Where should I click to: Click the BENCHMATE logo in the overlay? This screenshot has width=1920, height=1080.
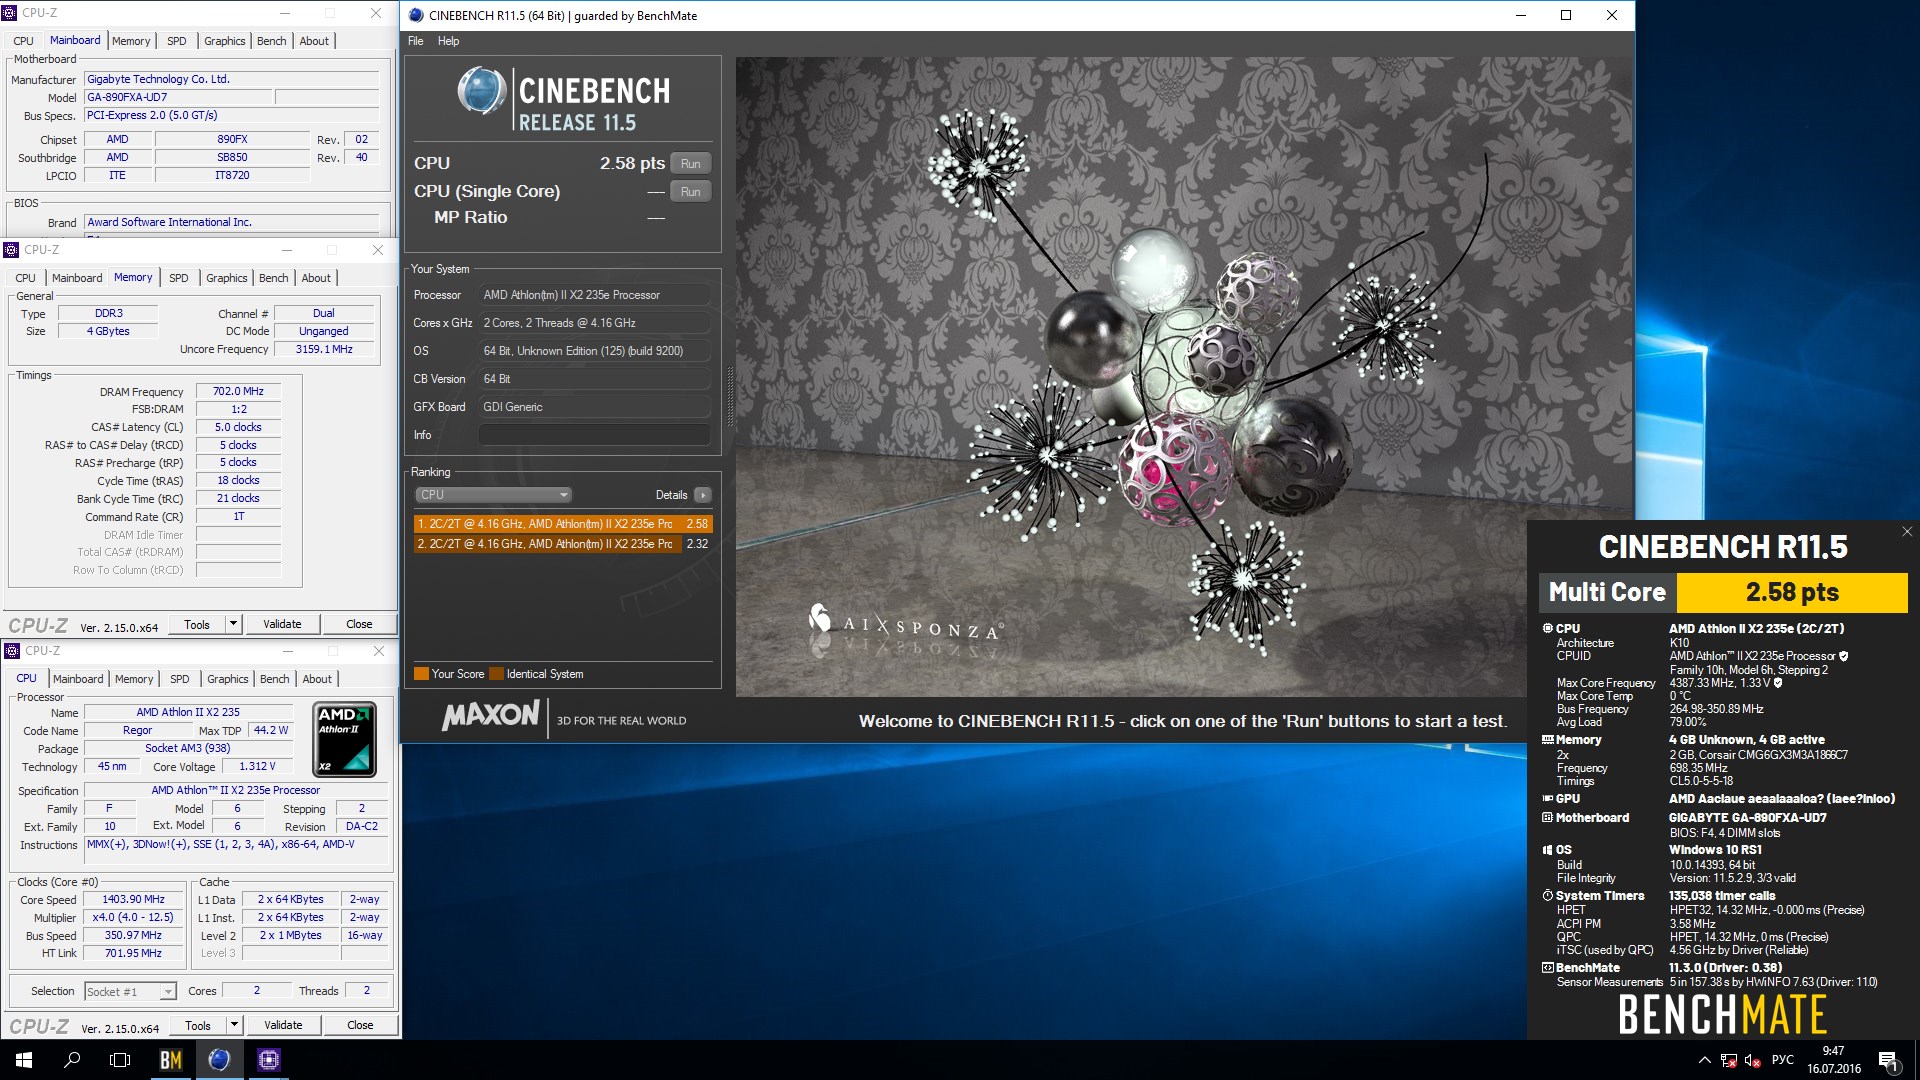point(1722,1015)
